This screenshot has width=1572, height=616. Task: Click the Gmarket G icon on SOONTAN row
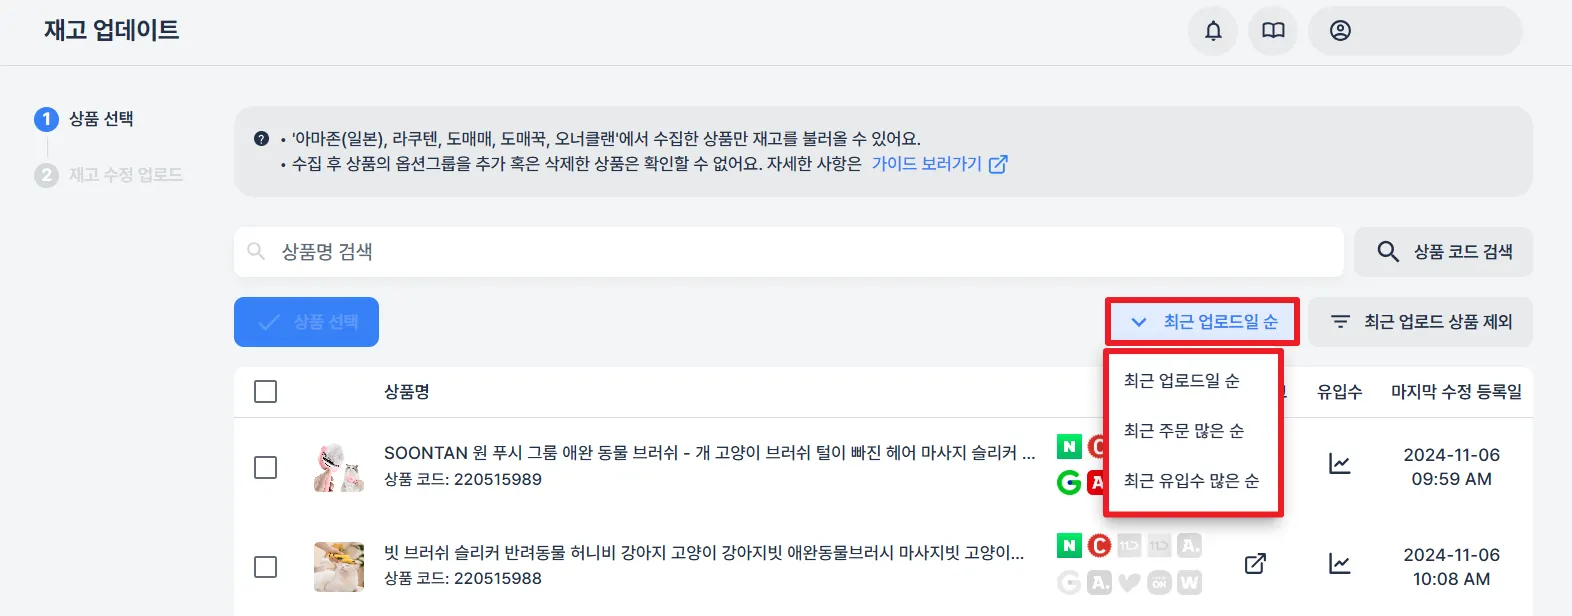1069,483
